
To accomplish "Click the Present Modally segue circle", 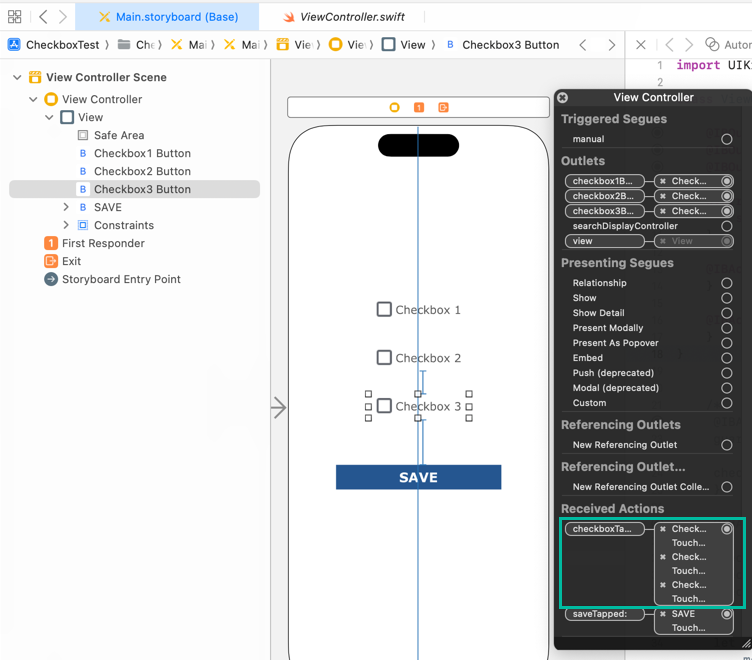I will 727,328.
